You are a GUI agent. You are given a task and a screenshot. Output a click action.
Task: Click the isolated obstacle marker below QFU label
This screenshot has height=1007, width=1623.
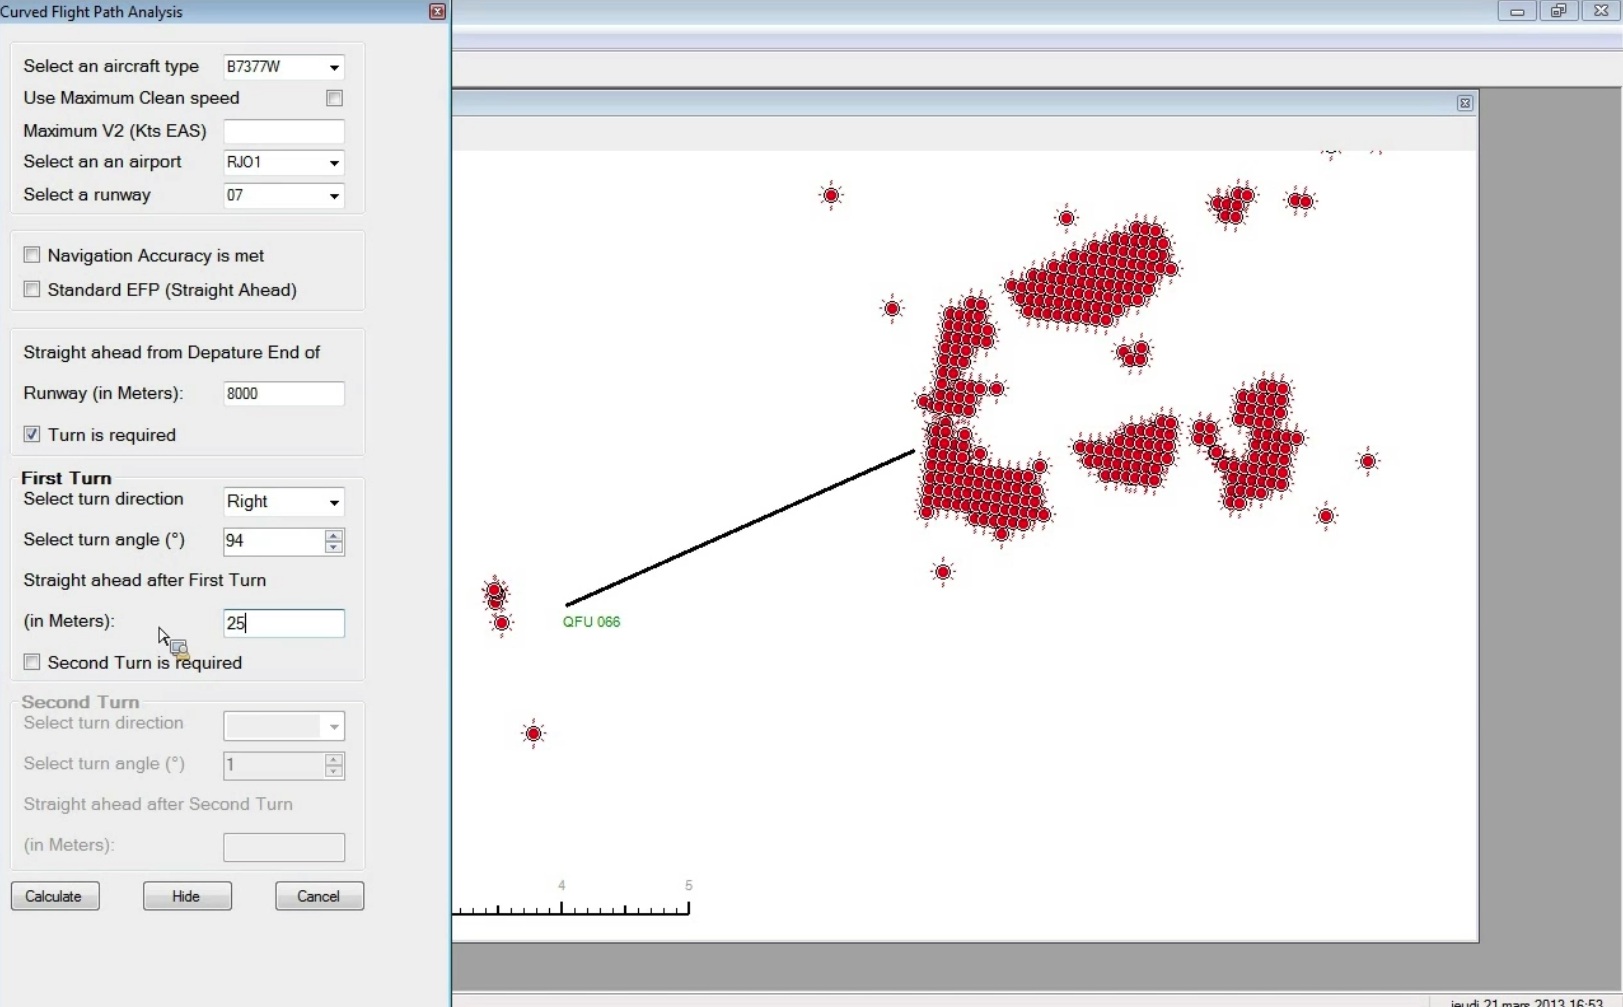click(534, 734)
